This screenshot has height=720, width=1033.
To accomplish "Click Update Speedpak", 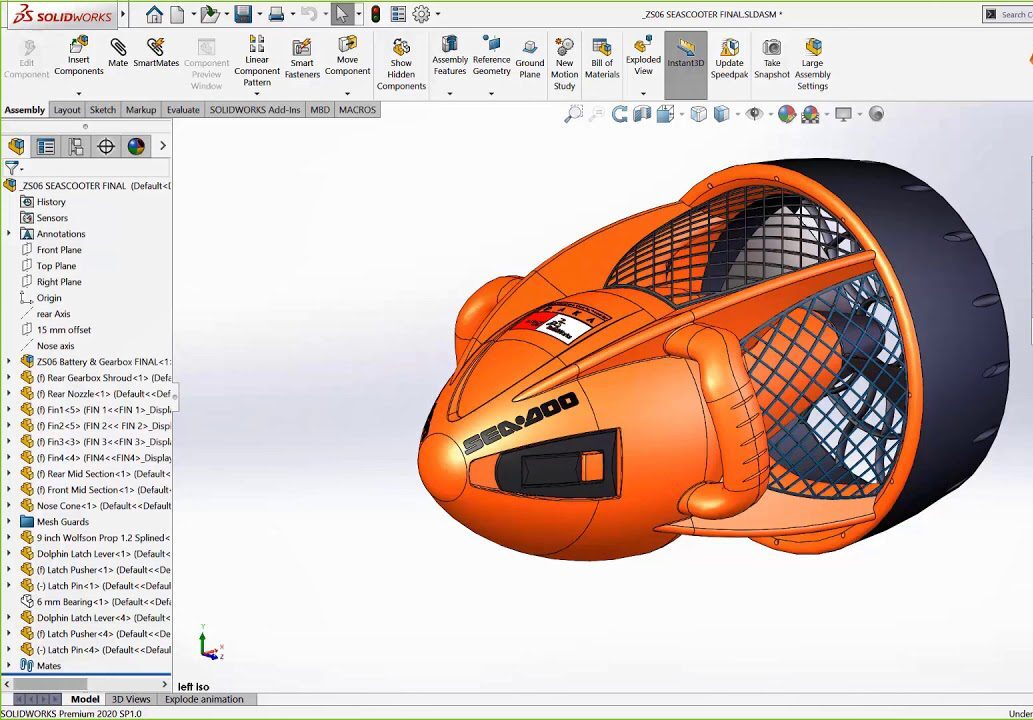I will [x=729, y=58].
